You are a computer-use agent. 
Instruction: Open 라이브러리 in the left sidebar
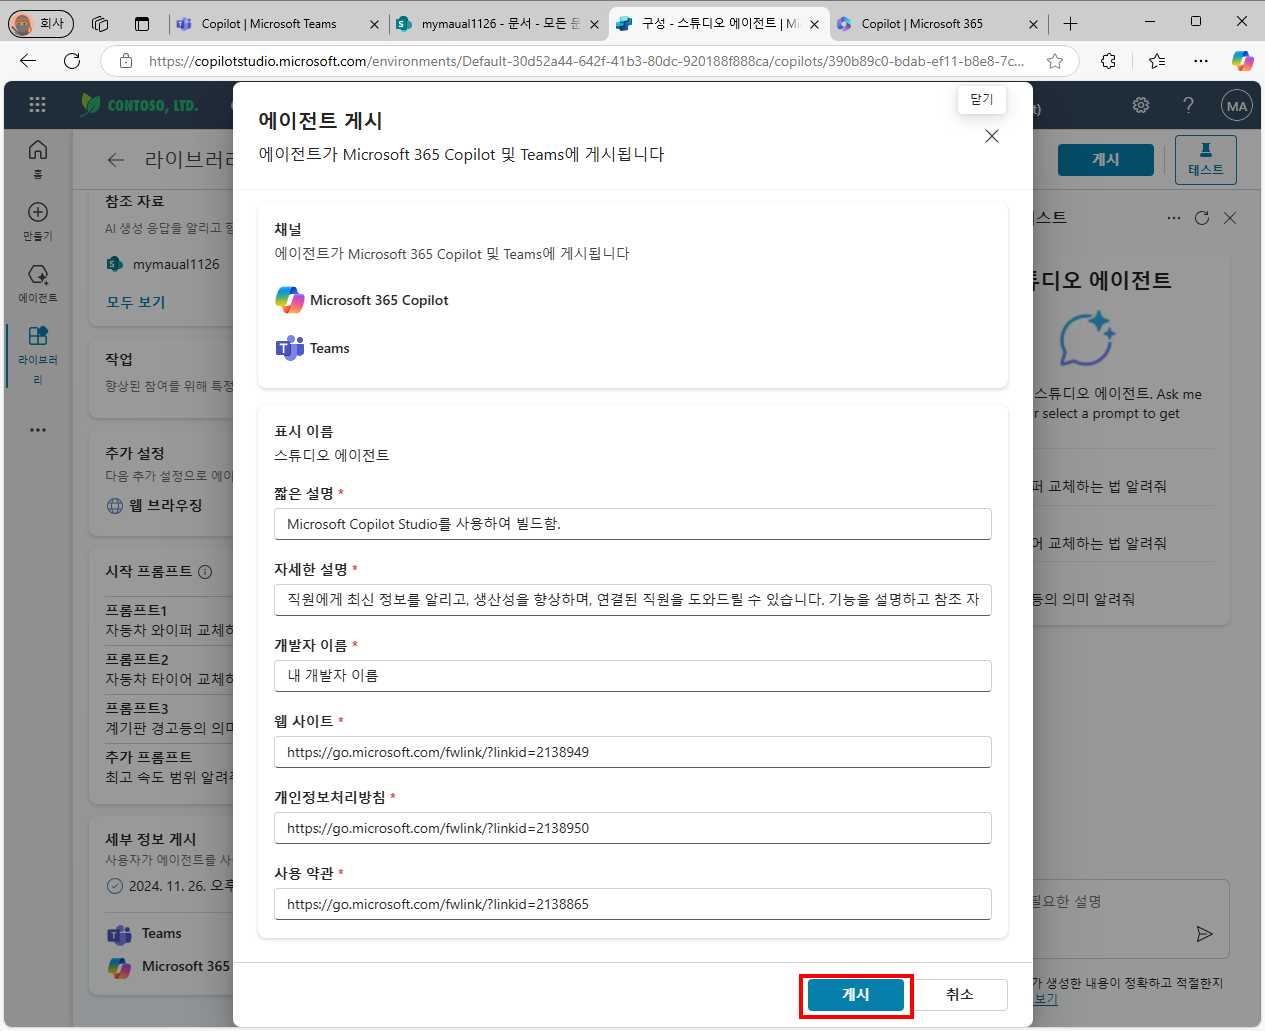click(38, 355)
